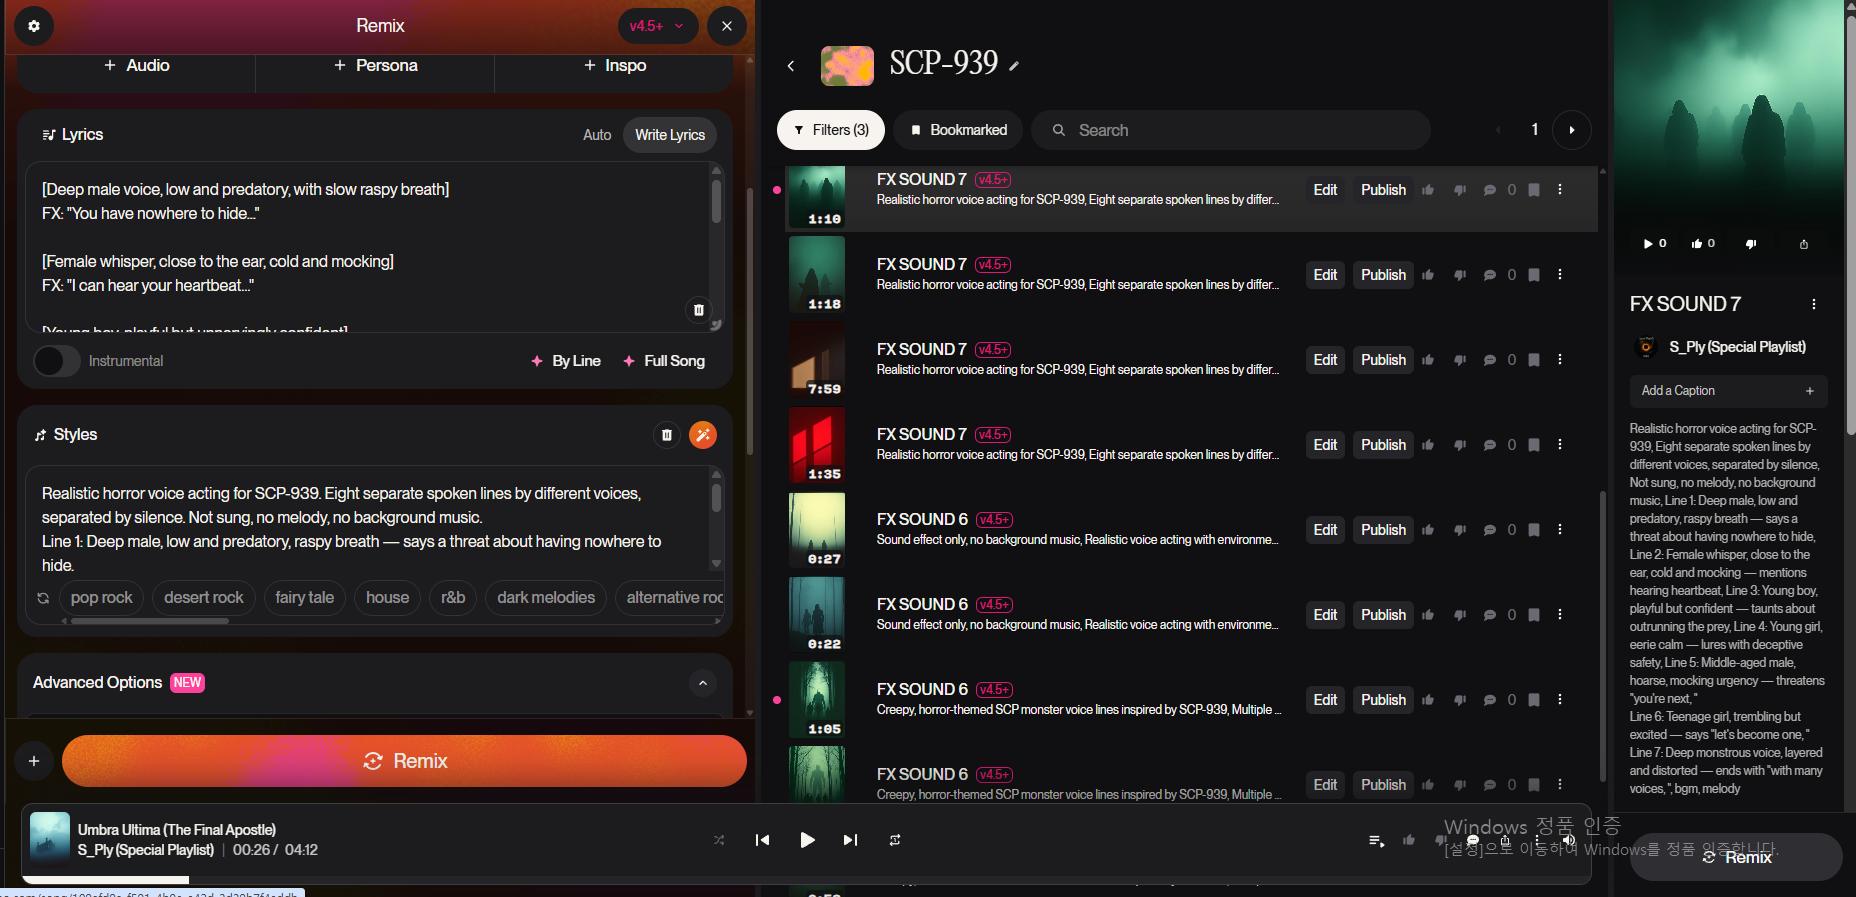1856x897 pixels.
Task: Publish the 1:35 FX SOUND 7 track
Action: (1383, 445)
